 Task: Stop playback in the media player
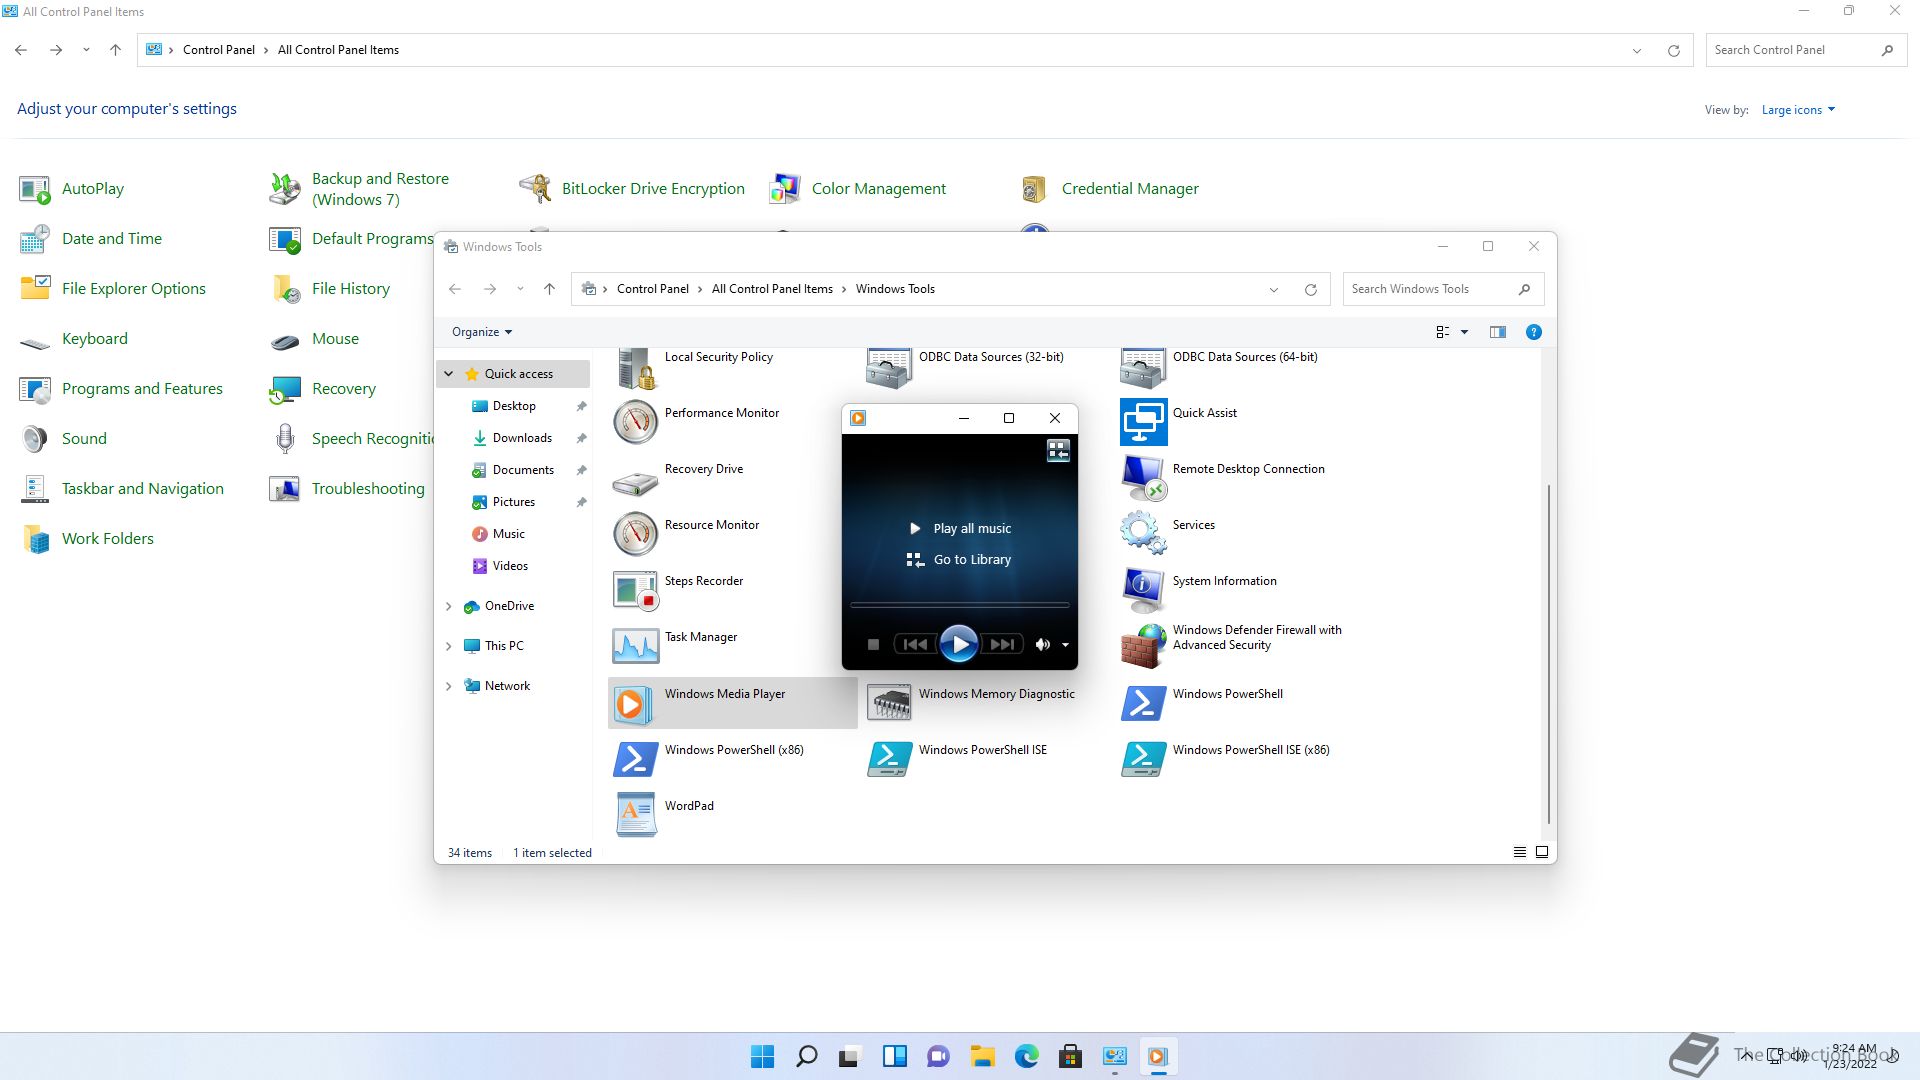tap(873, 645)
